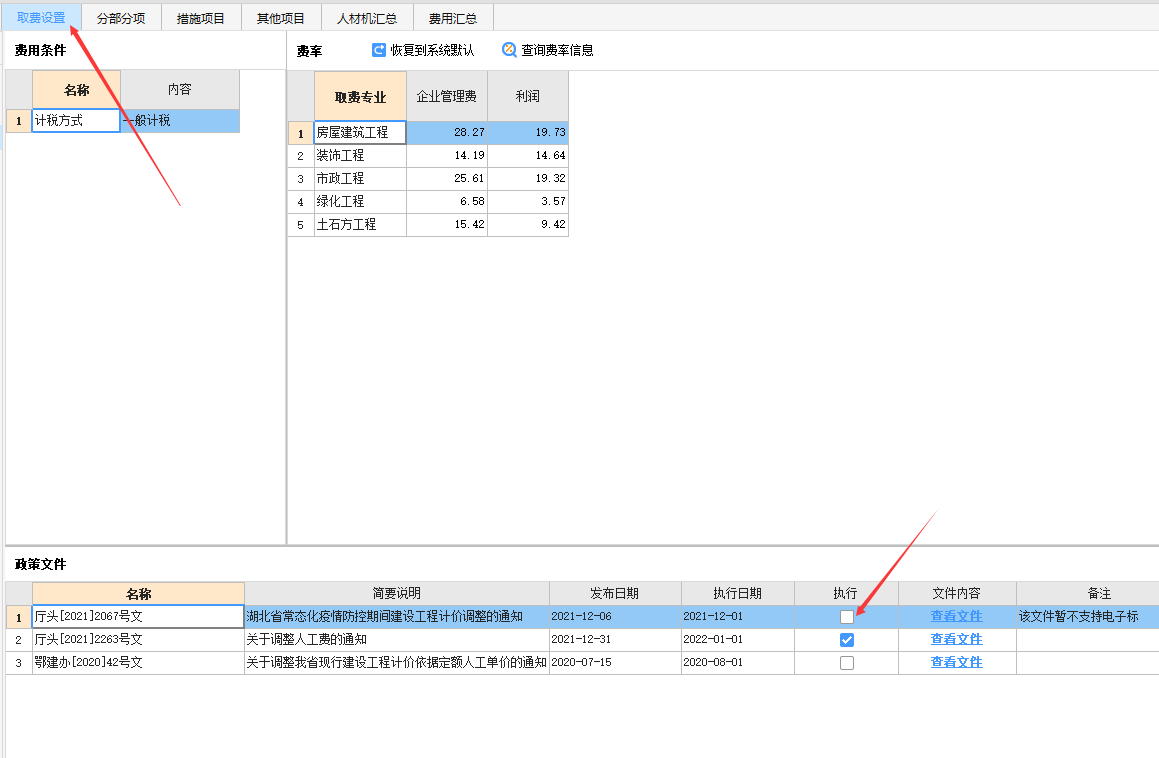Image resolution: width=1159 pixels, height=758 pixels.
Task: Click 查询费率信息 button
Action: point(548,50)
